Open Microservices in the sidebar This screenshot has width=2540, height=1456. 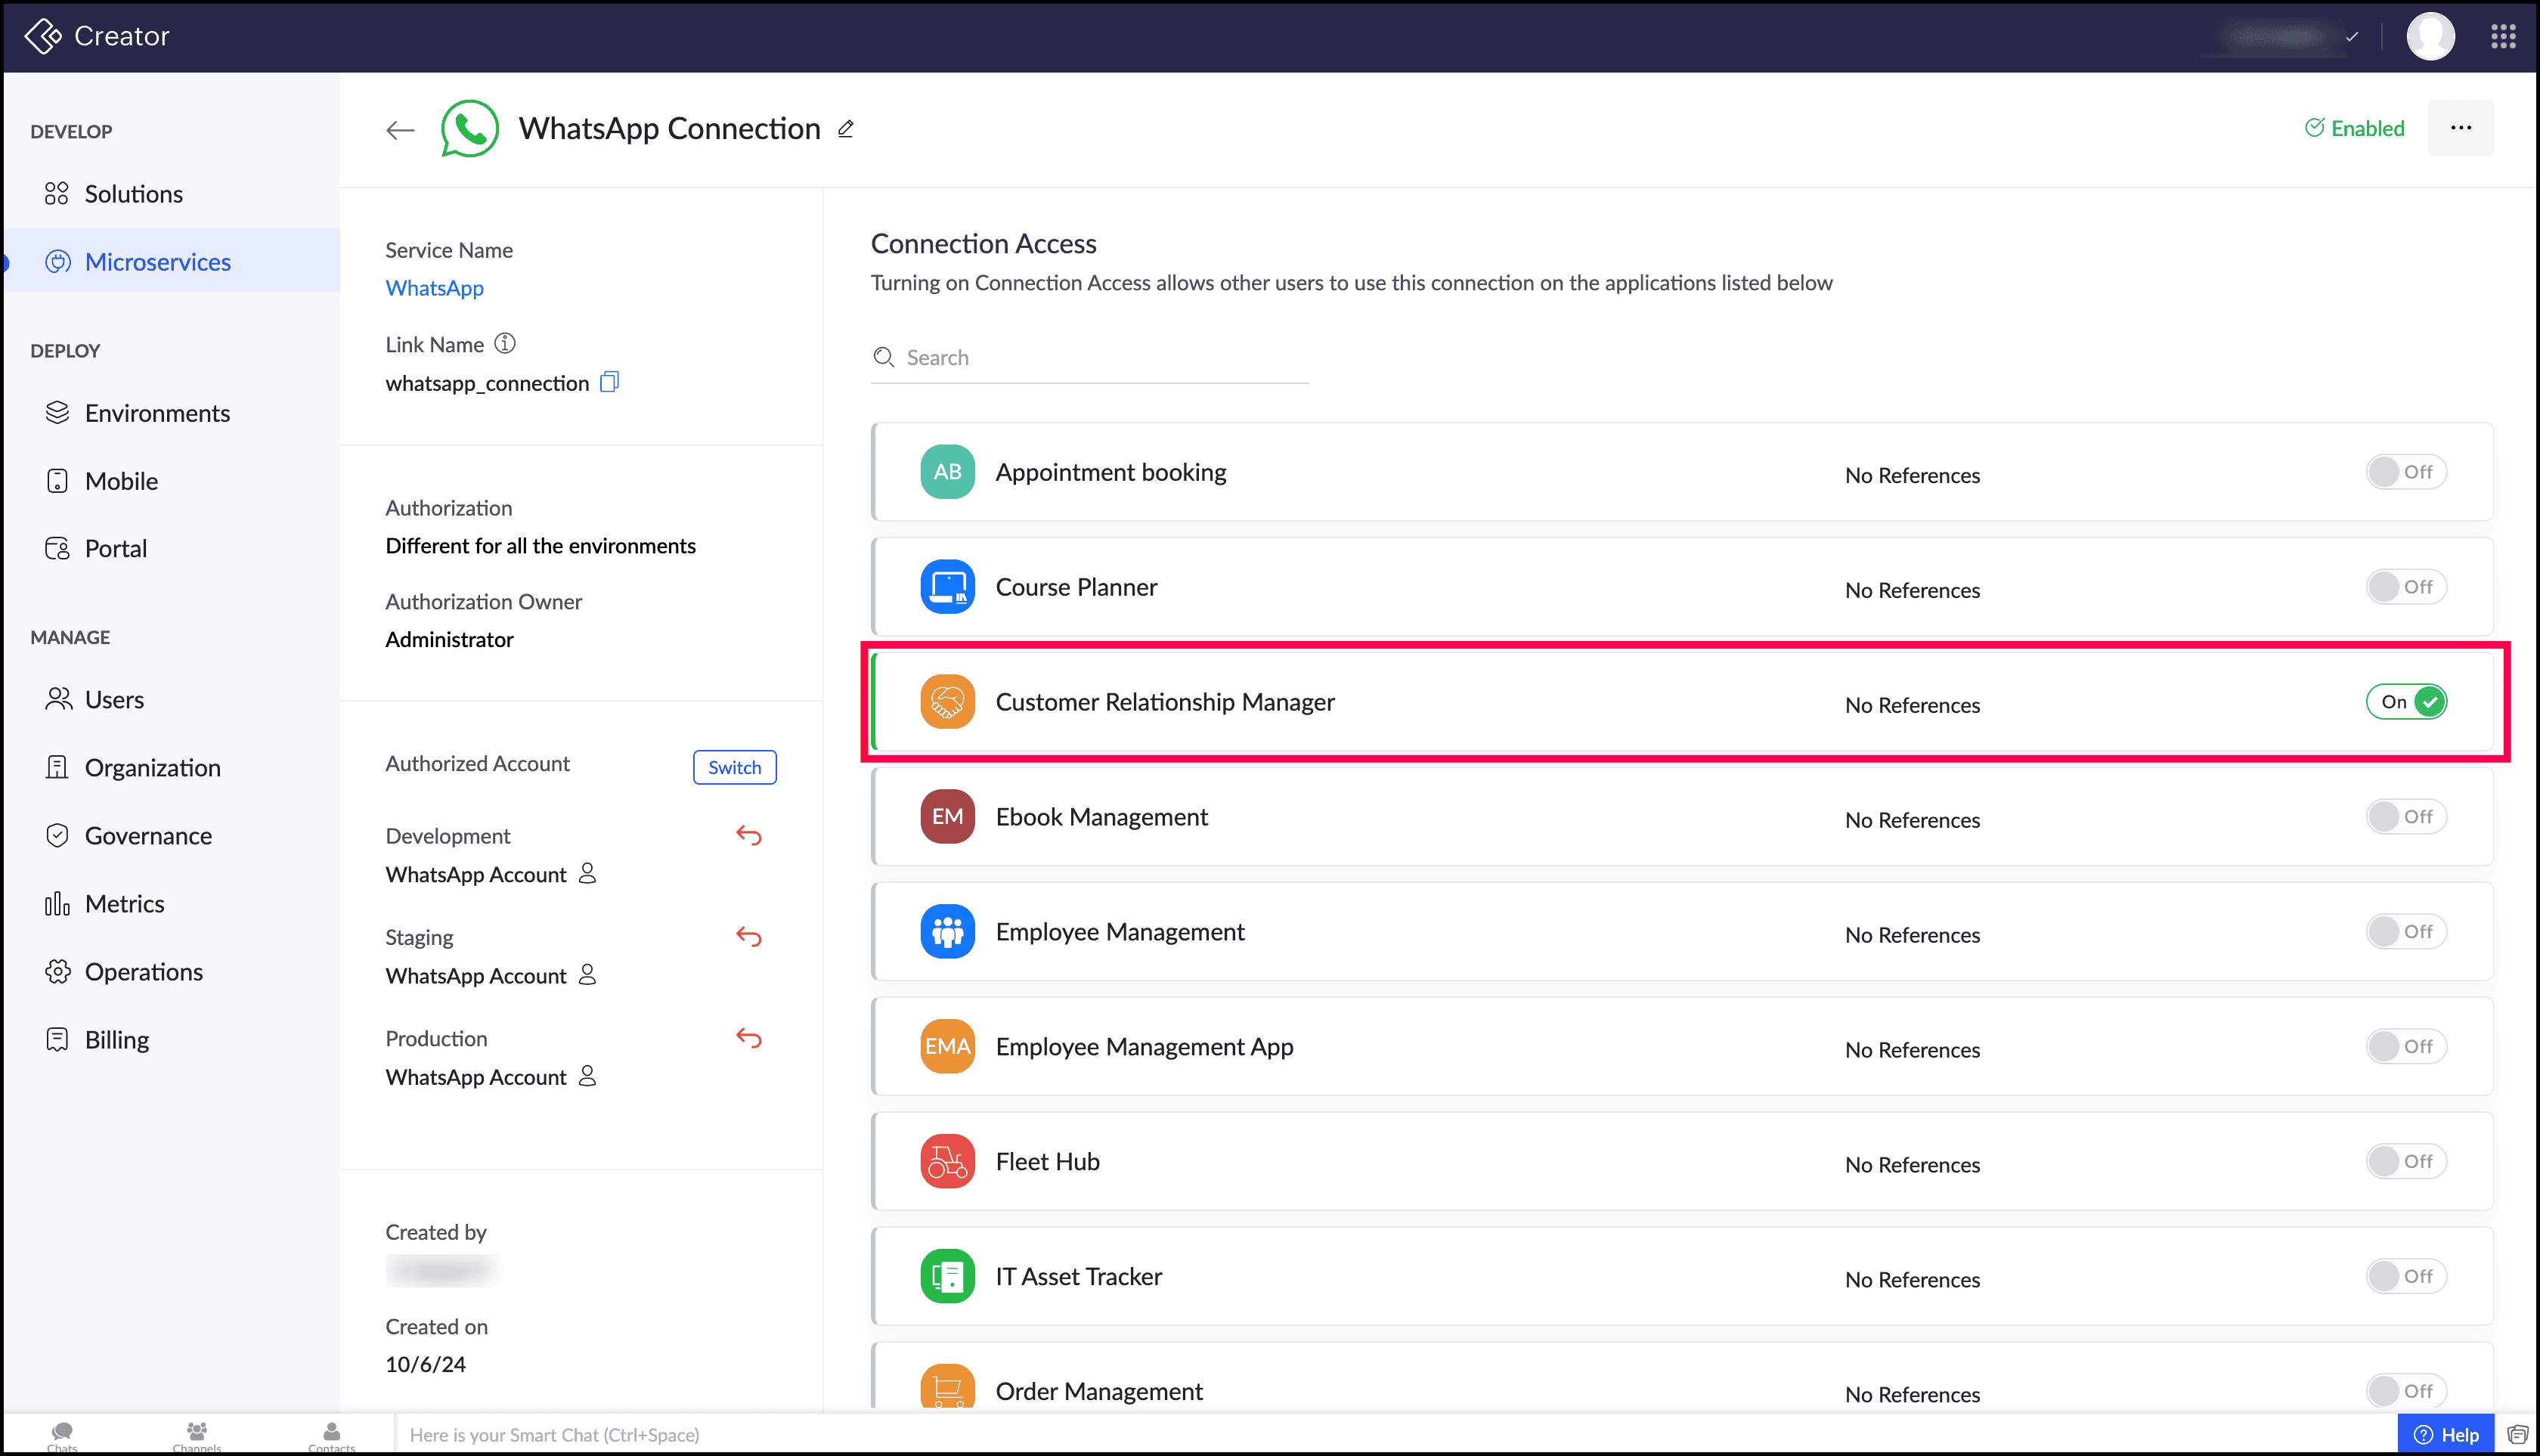pyautogui.click(x=157, y=262)
